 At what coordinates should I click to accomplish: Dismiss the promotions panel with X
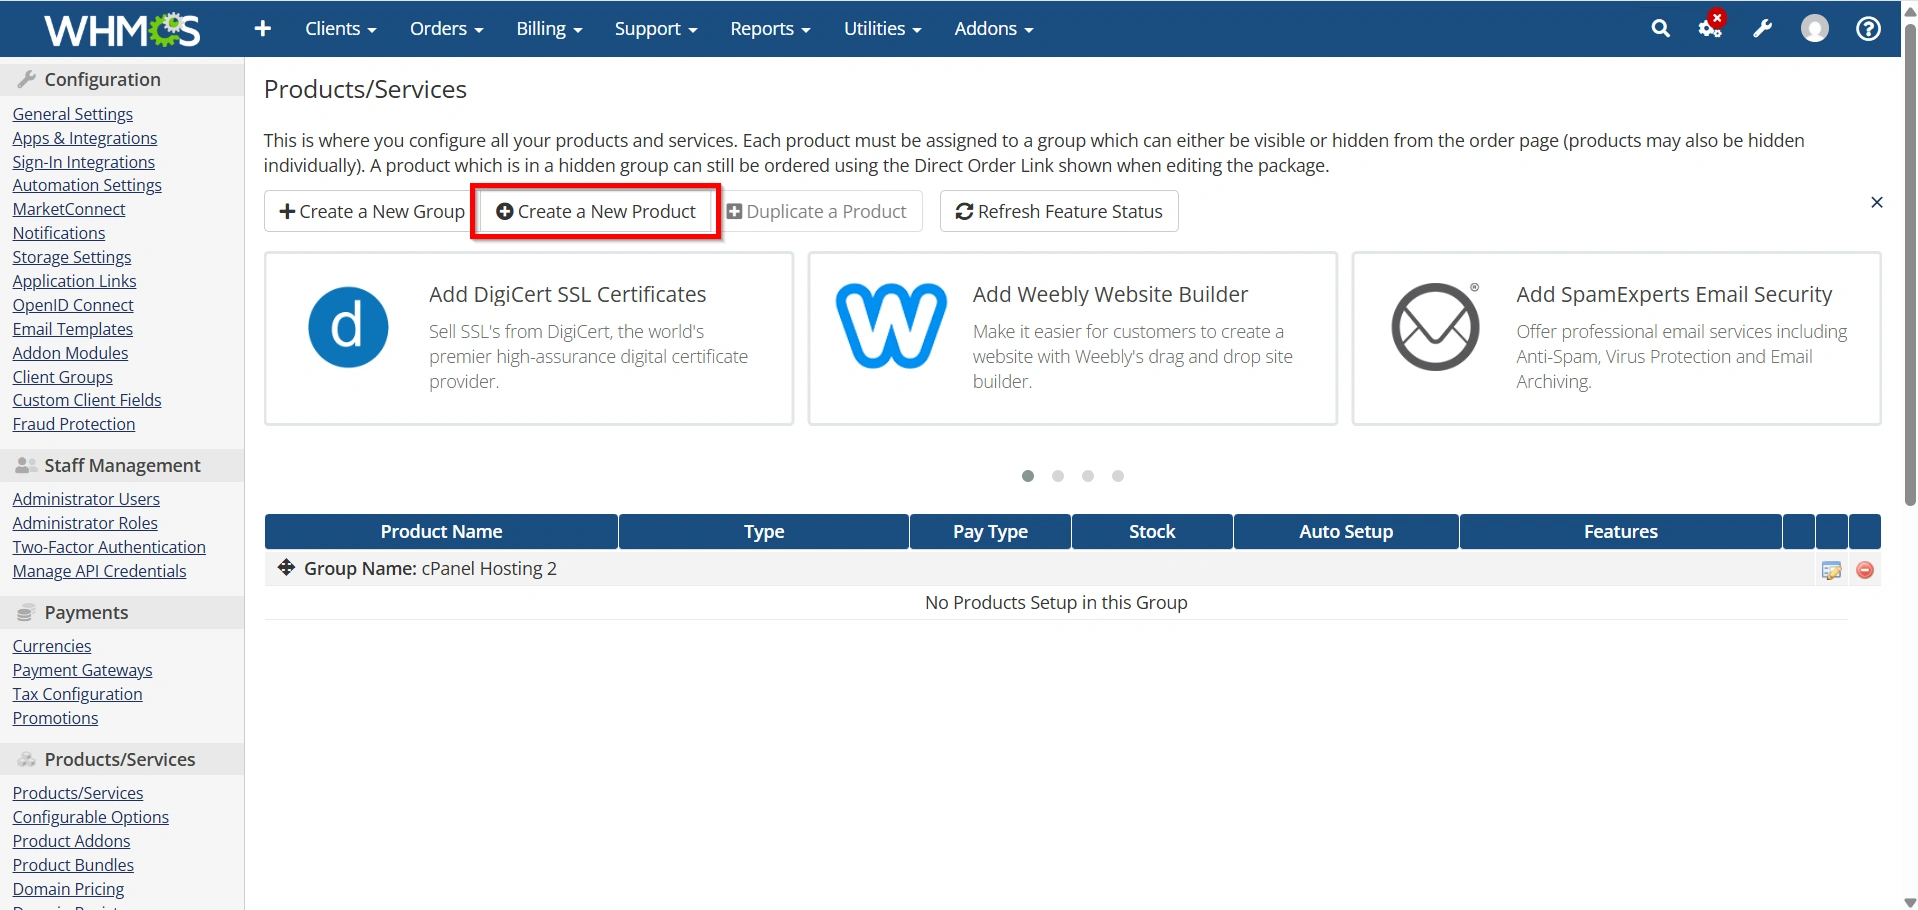[x=1877, y=203]
